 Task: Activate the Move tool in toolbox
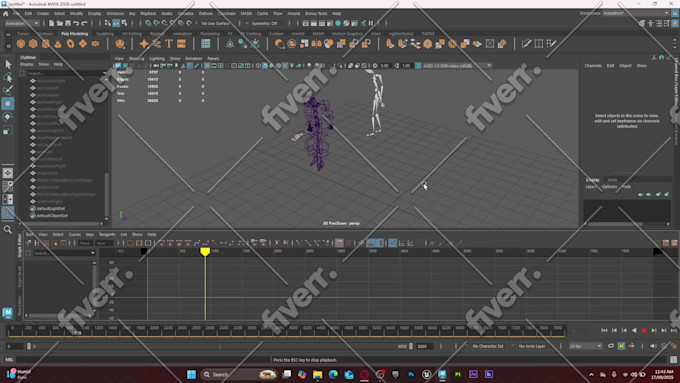coord(8,104)
